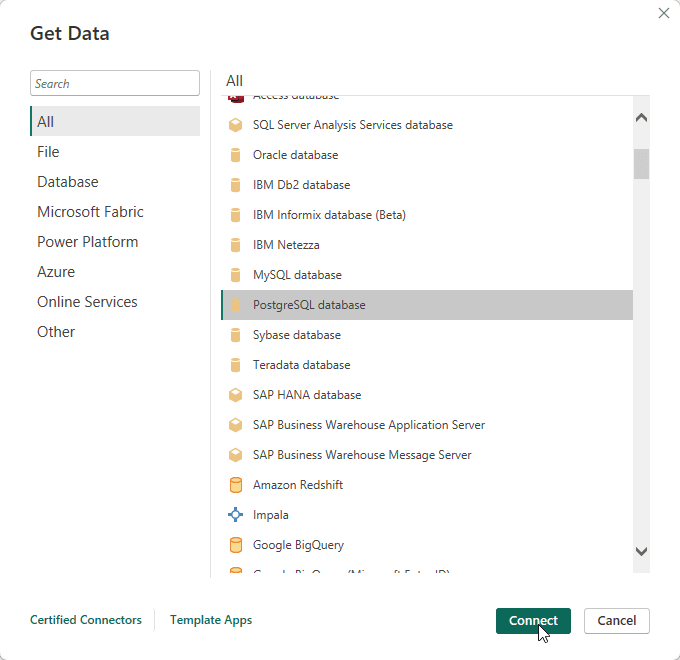Click the scroll up arrow of connector list
Image resolution: width=680 pixels, height=660 pixels.
[641, 118]
